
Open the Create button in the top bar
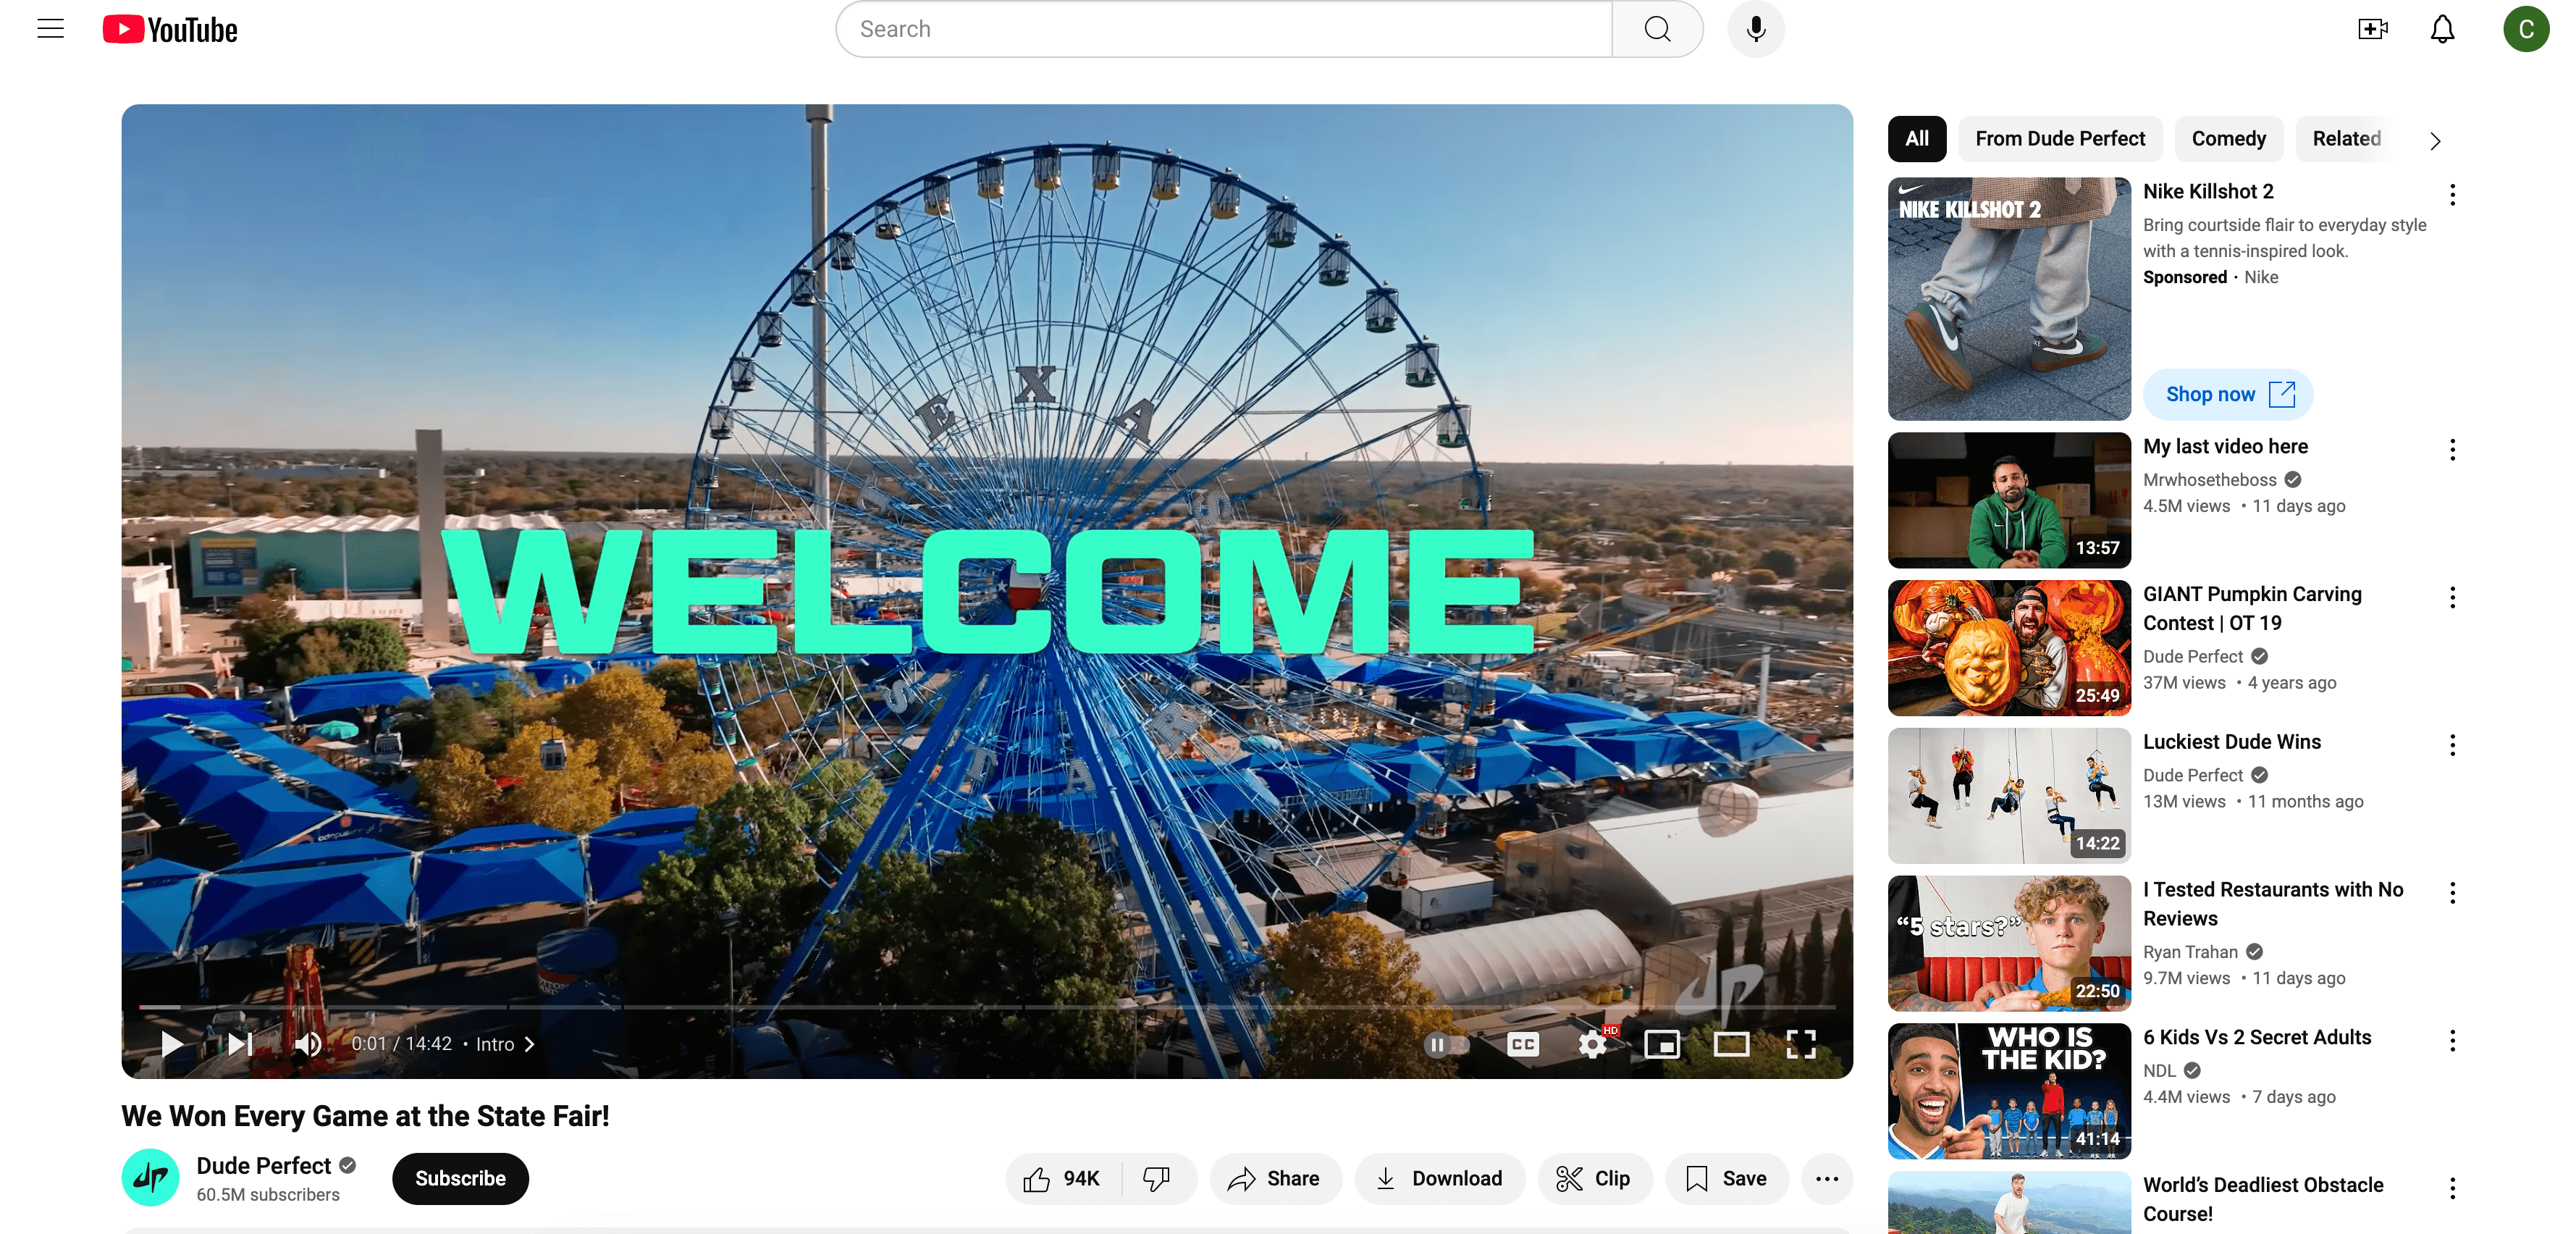(x=2372, y=28)
